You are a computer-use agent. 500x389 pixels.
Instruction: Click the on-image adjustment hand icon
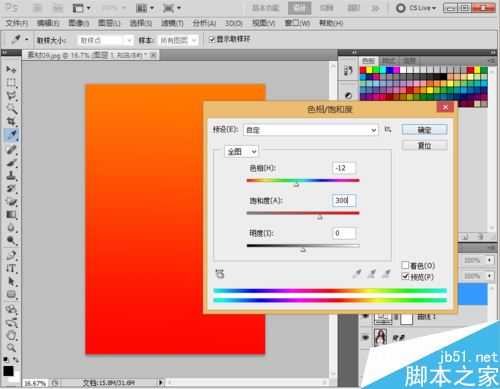[219, 274]
